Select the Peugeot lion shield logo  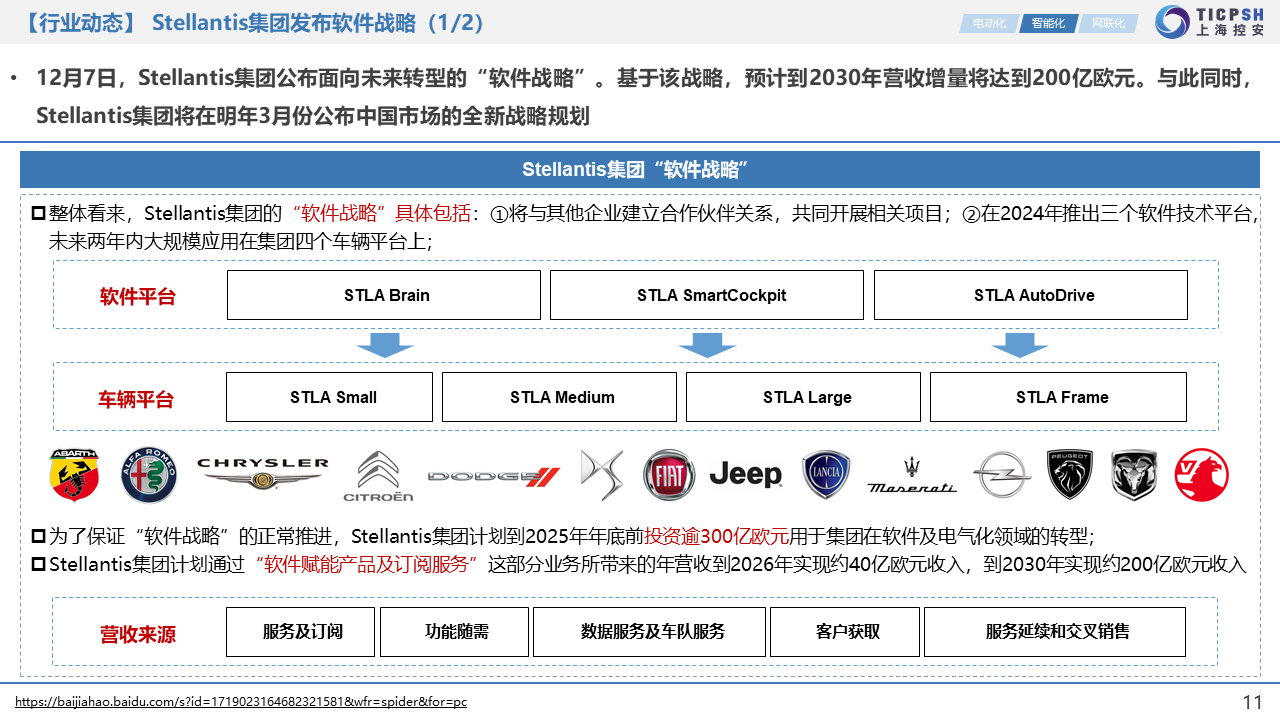[x=1070, y=474]
